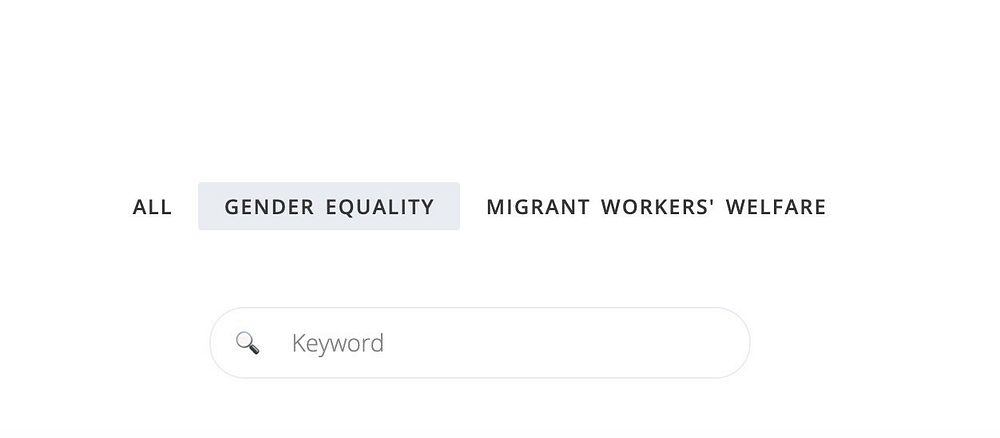Click the highlighted GENDER EQUALITY pill
The image size is (1000, 438).
329,207
